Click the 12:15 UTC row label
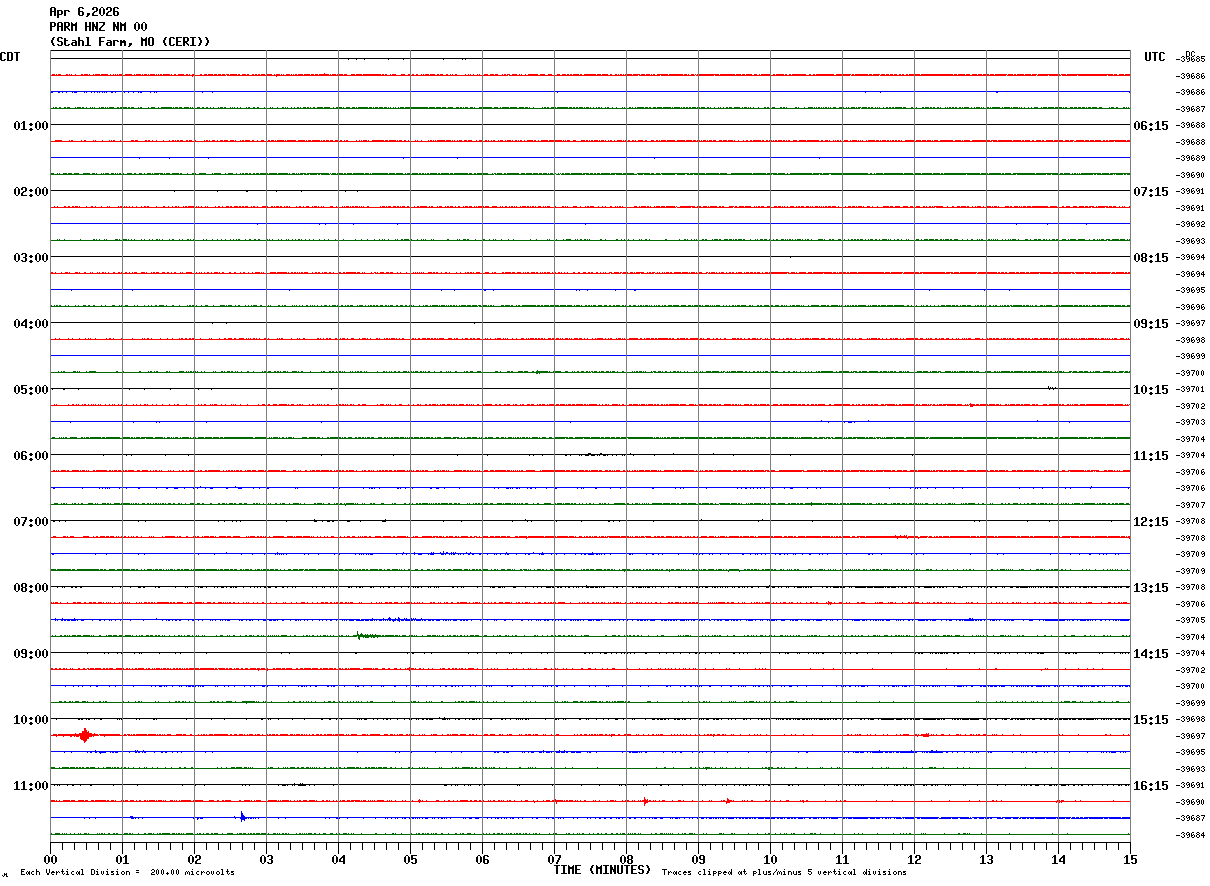 click(1151, 521)
